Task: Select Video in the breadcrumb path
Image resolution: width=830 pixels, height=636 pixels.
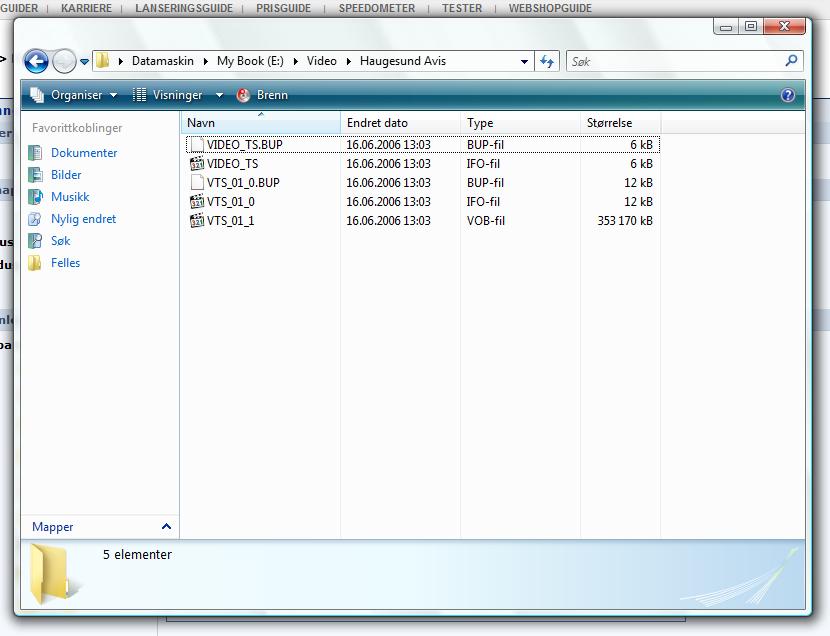Action: [x=321, y=61]
